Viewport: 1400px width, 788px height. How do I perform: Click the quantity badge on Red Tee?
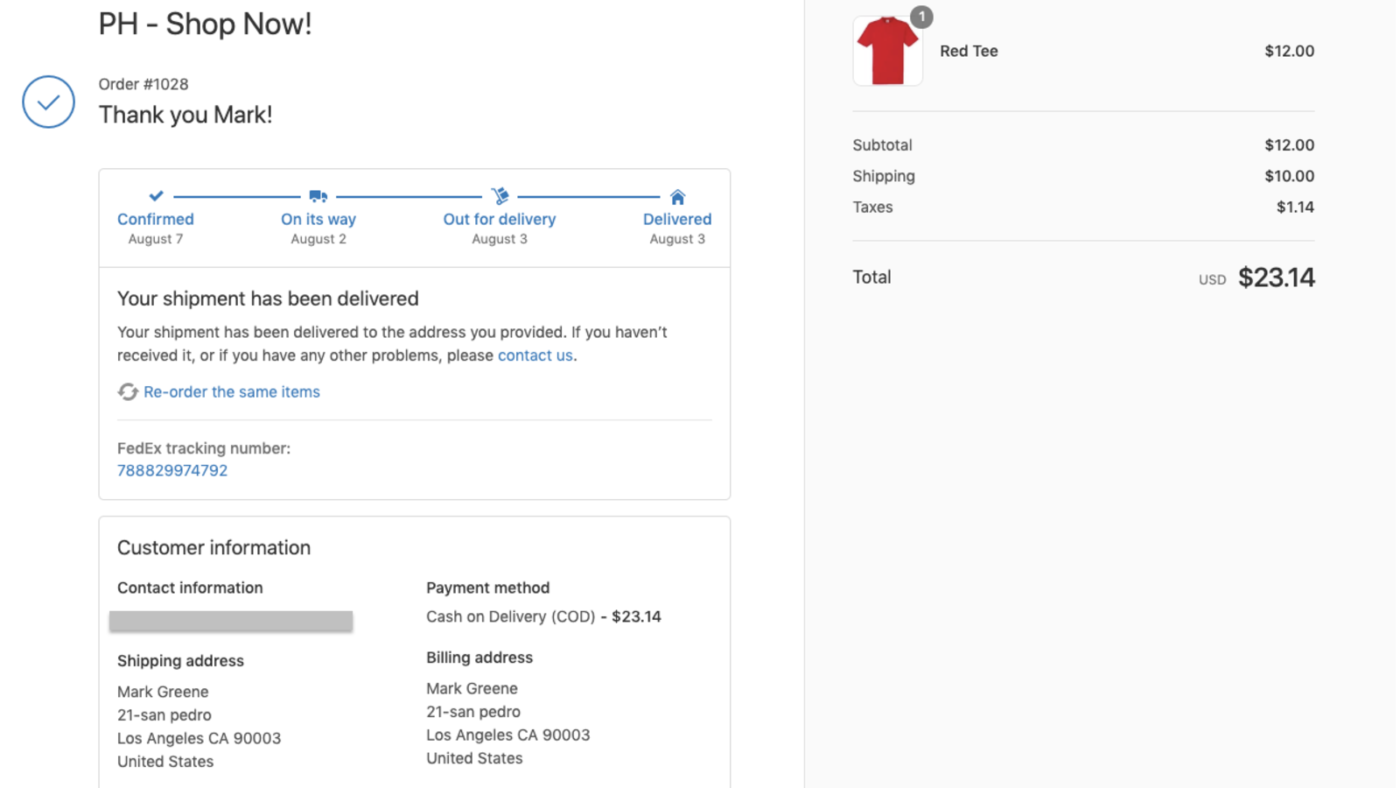(x=921, y=17)
